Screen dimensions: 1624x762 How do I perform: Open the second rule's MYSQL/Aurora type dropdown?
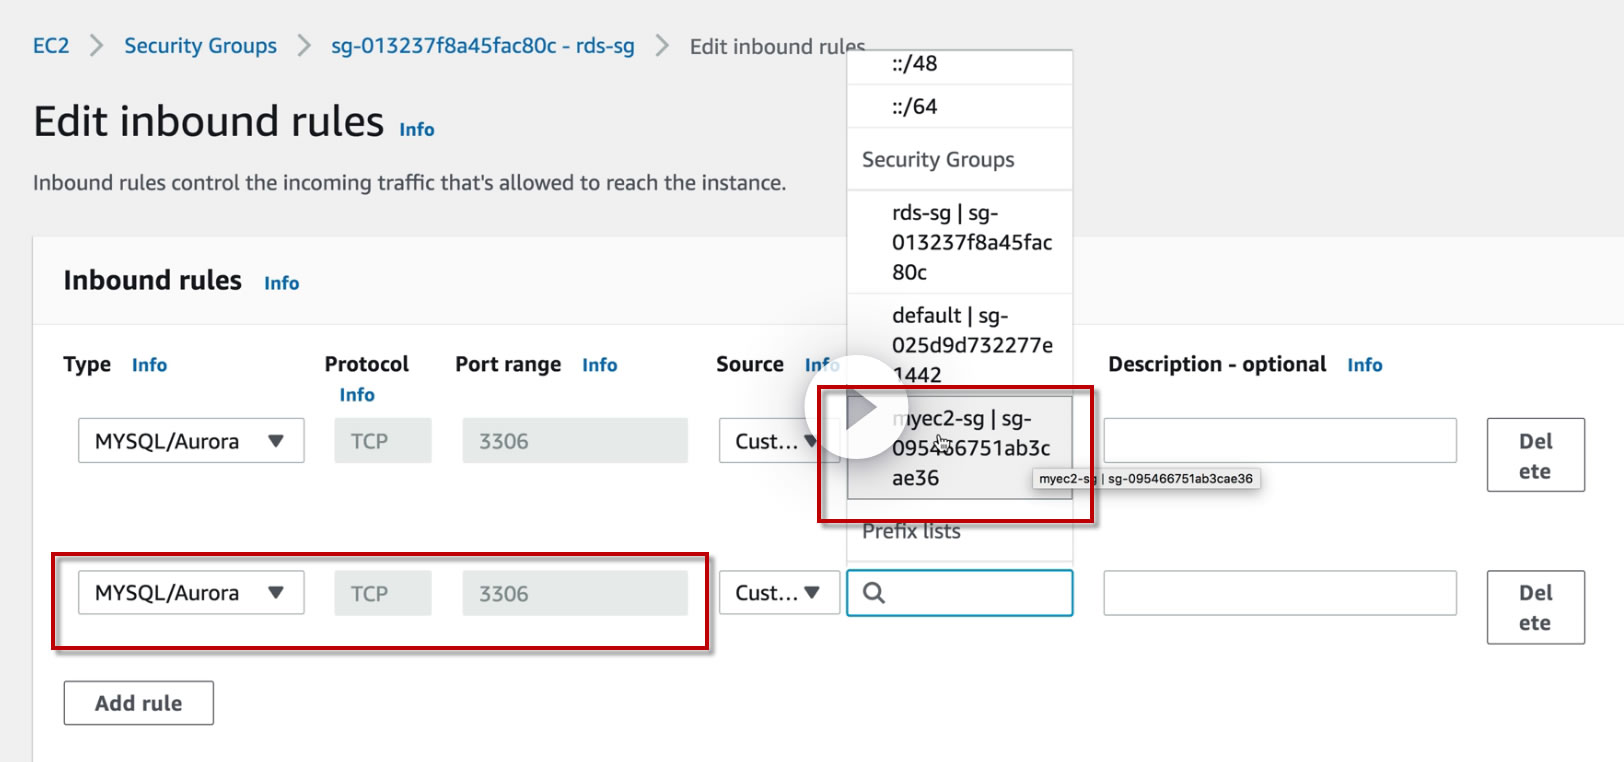pos(190,593)
